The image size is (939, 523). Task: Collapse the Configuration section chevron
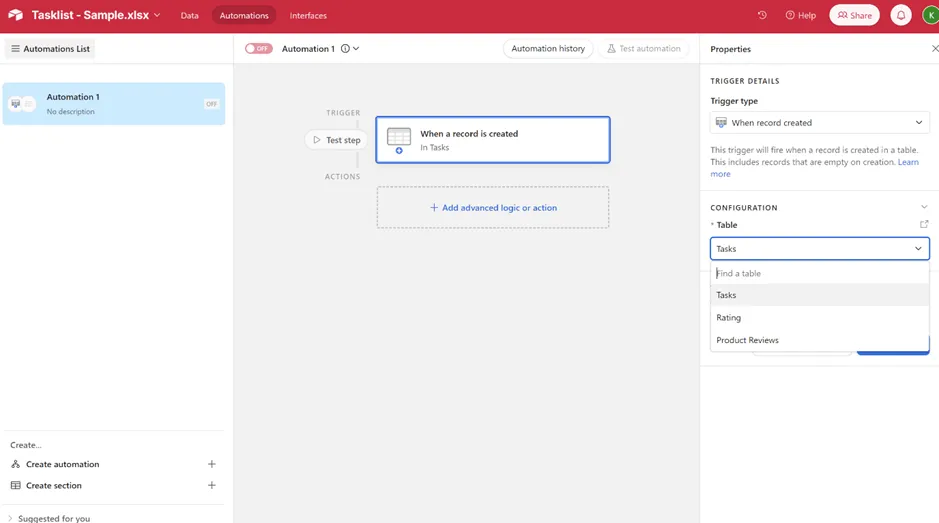click(924, 207)
